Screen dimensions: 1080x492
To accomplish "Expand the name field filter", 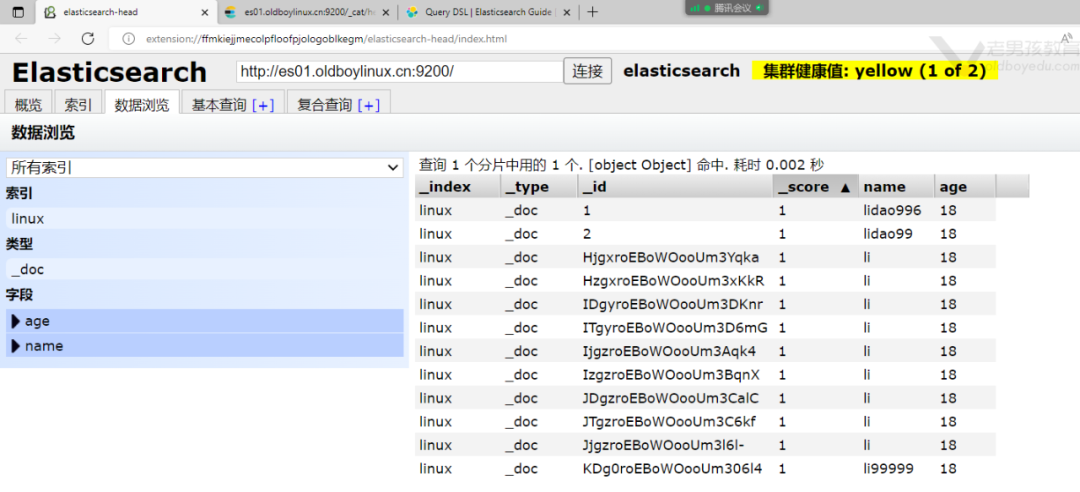I will (x=16, y=346).
